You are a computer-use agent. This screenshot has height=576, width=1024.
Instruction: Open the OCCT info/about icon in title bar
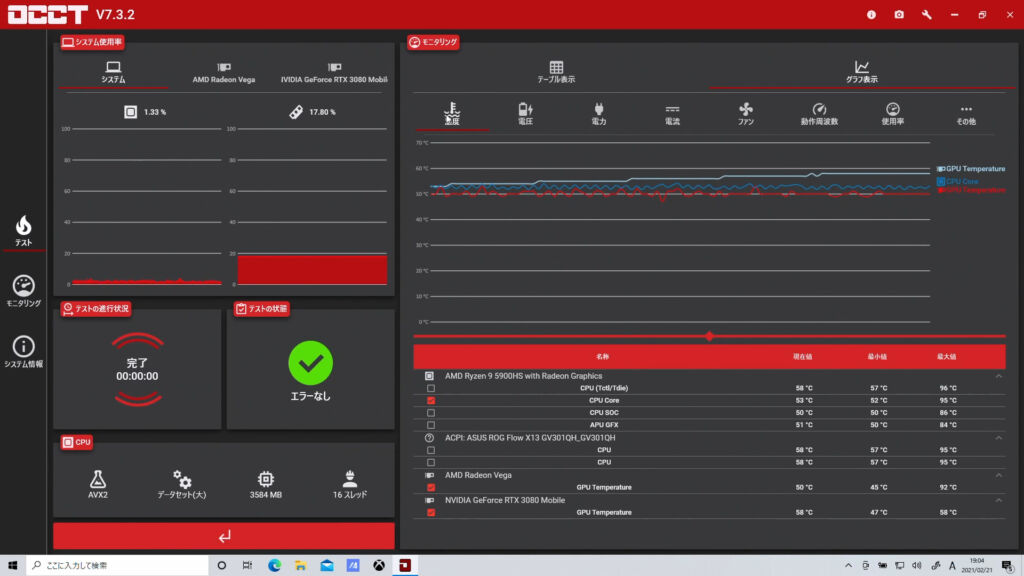click(x=871, y=14)
